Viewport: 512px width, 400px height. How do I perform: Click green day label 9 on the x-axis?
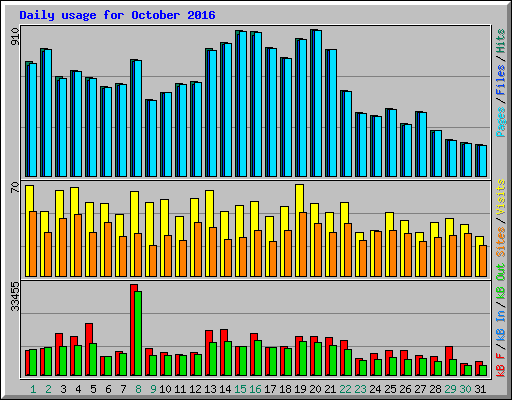(x=153, y=389)
